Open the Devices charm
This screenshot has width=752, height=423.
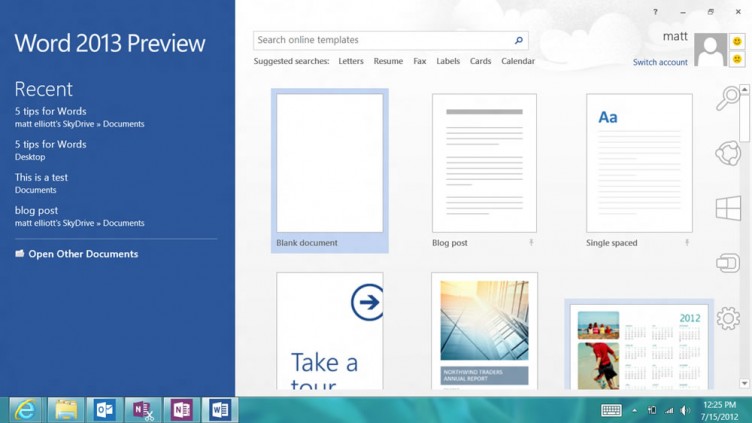click(x=728, y=263)
